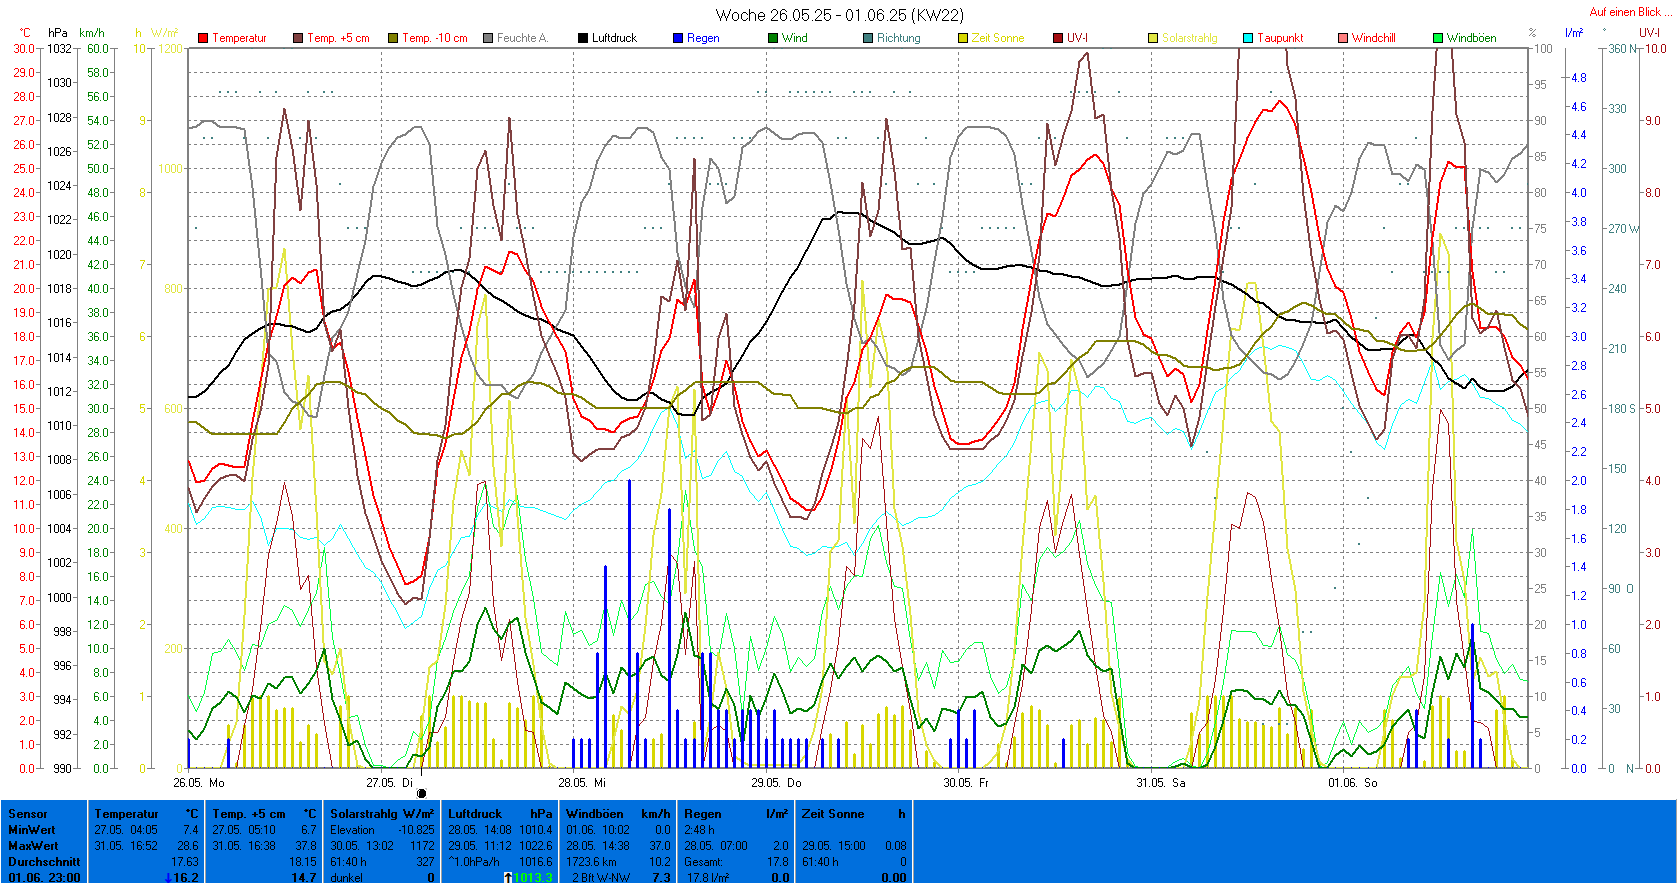Click the 'Richtung' legend label

click(x=899, y=38)
